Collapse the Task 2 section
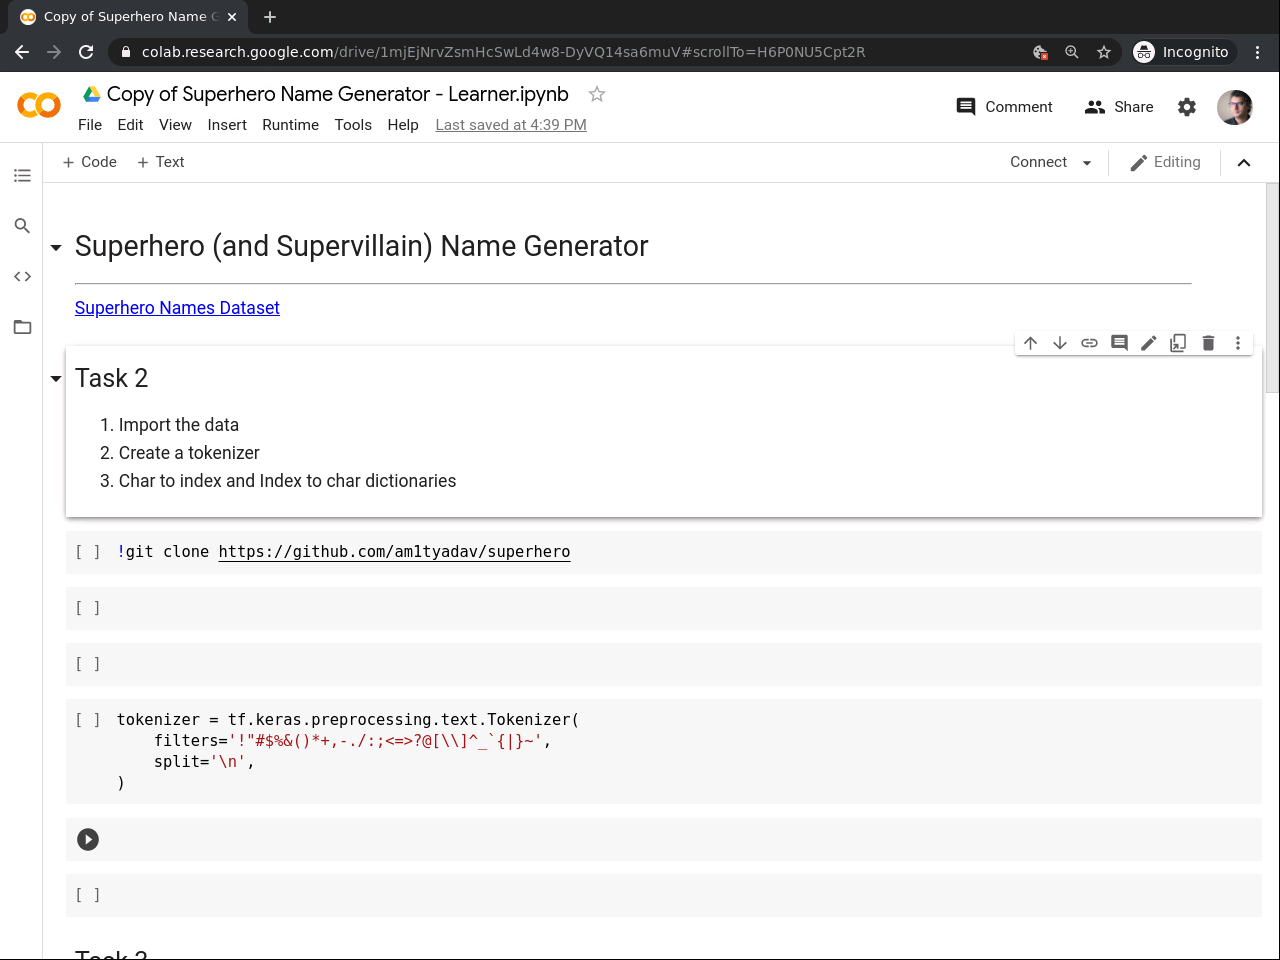The height and width of the screenshot is (960, 1280). point(56,379)
